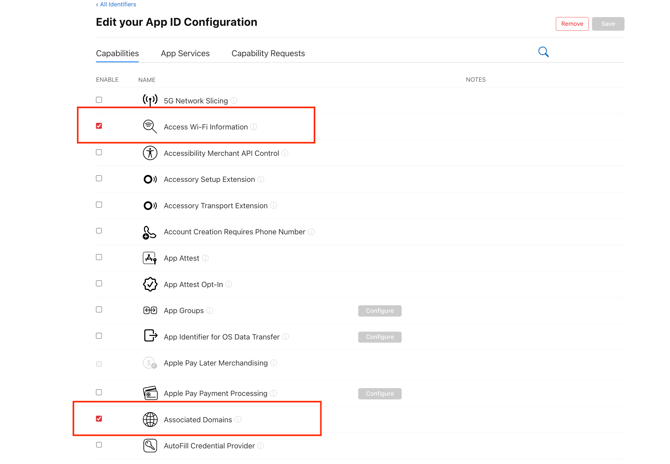Image resolution: width=670 pixels, height=464 pixels.
Task: Enable the 5G Network Slicing checkbox
Action: click(99, 100)
